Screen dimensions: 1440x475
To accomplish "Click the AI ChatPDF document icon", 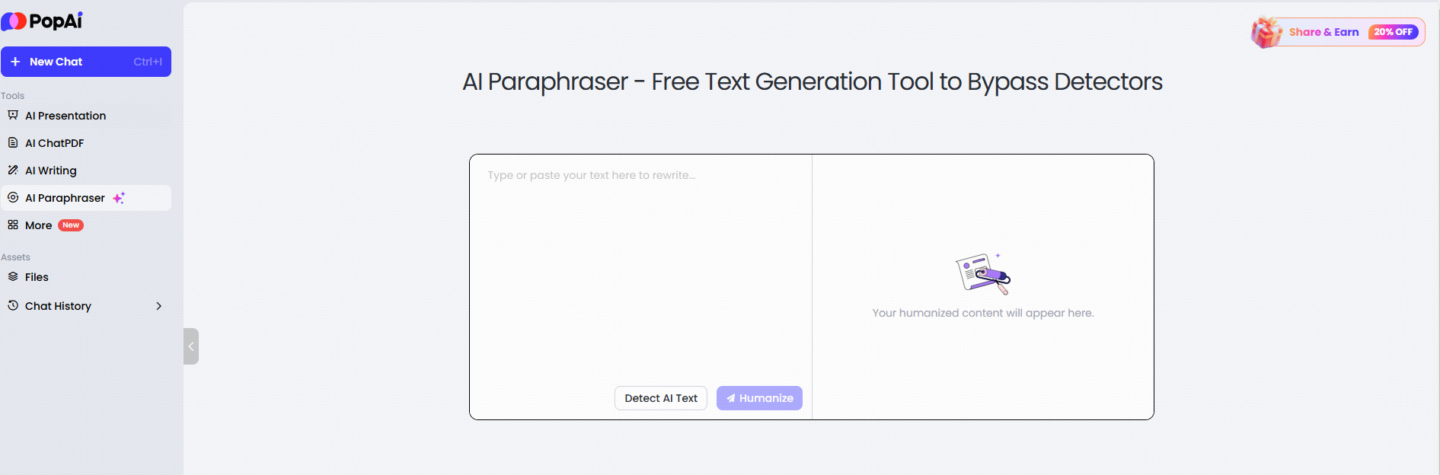I will coord(13,143).
